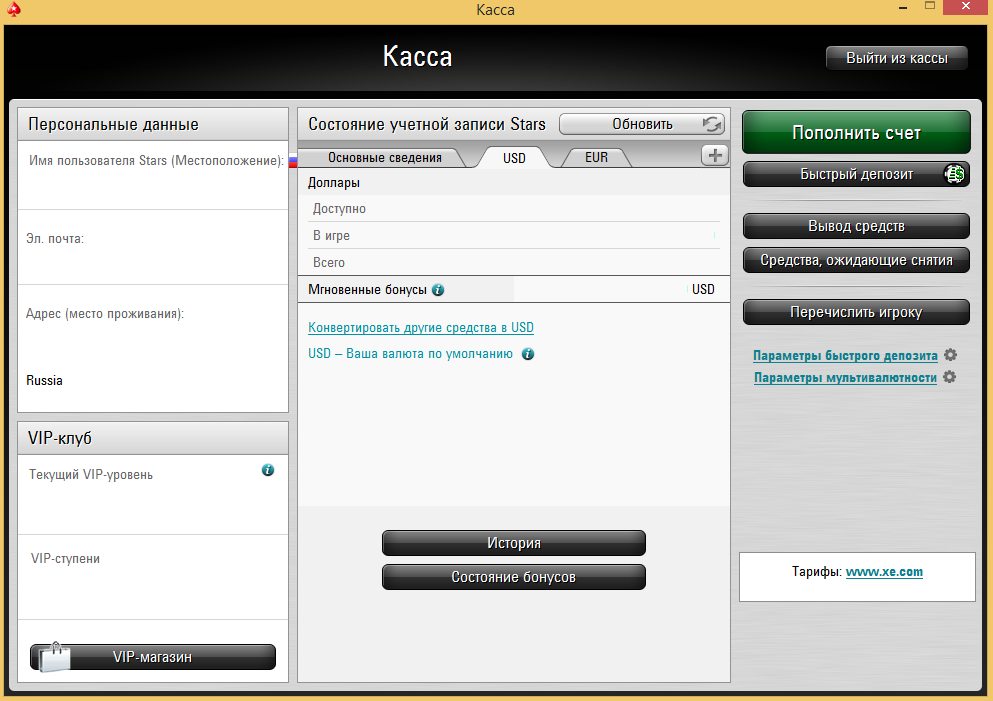Click gear icon beside Параметры быстрого депозита
993x701 pixels.
pyautogui.click(x=950, y=355)
